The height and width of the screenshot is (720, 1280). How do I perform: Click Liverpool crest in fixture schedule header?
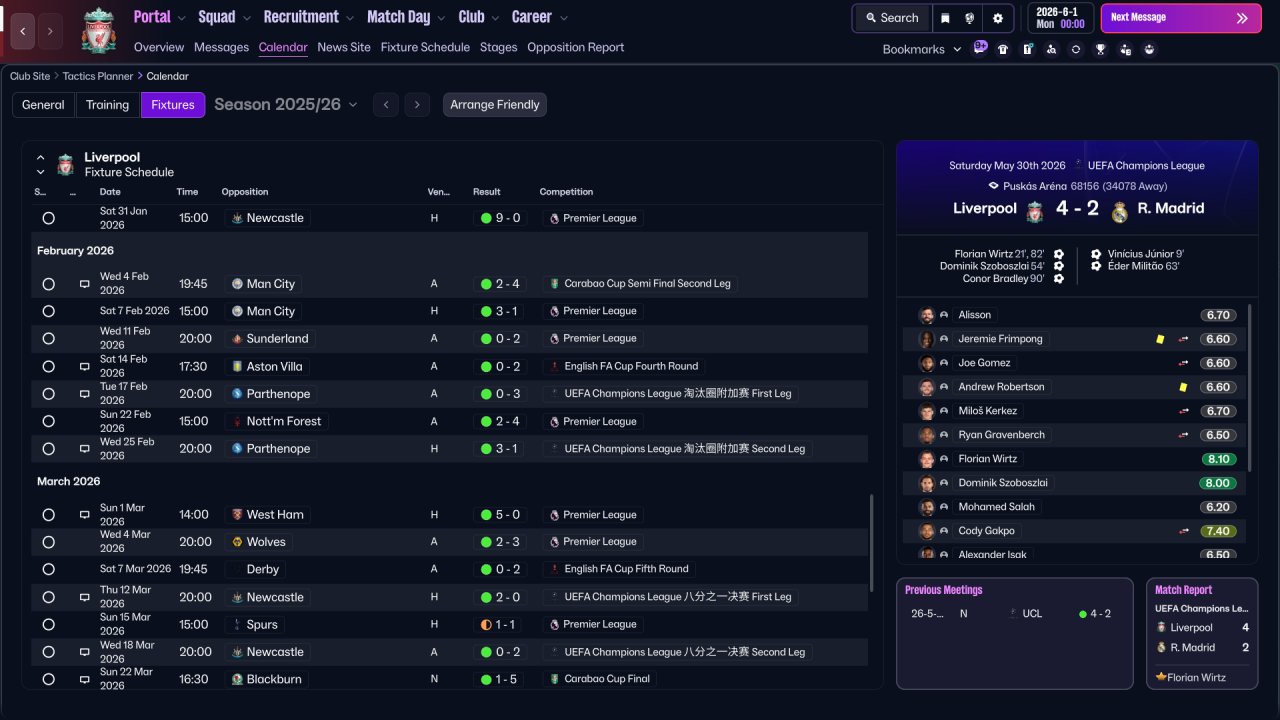66,164
